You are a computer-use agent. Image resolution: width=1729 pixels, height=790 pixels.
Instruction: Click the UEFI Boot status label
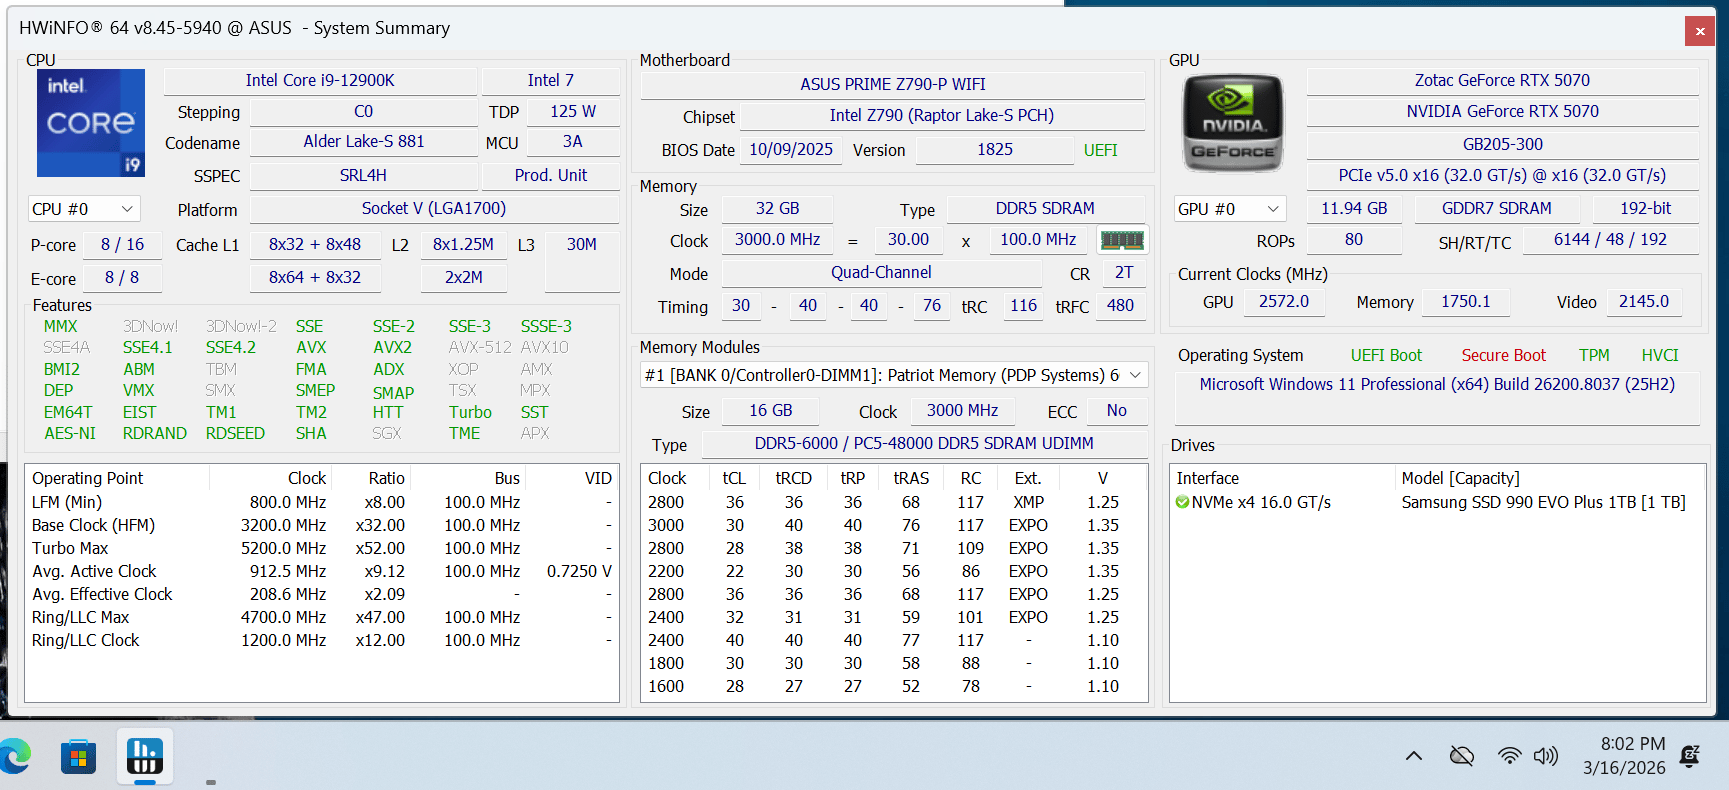1386,355
